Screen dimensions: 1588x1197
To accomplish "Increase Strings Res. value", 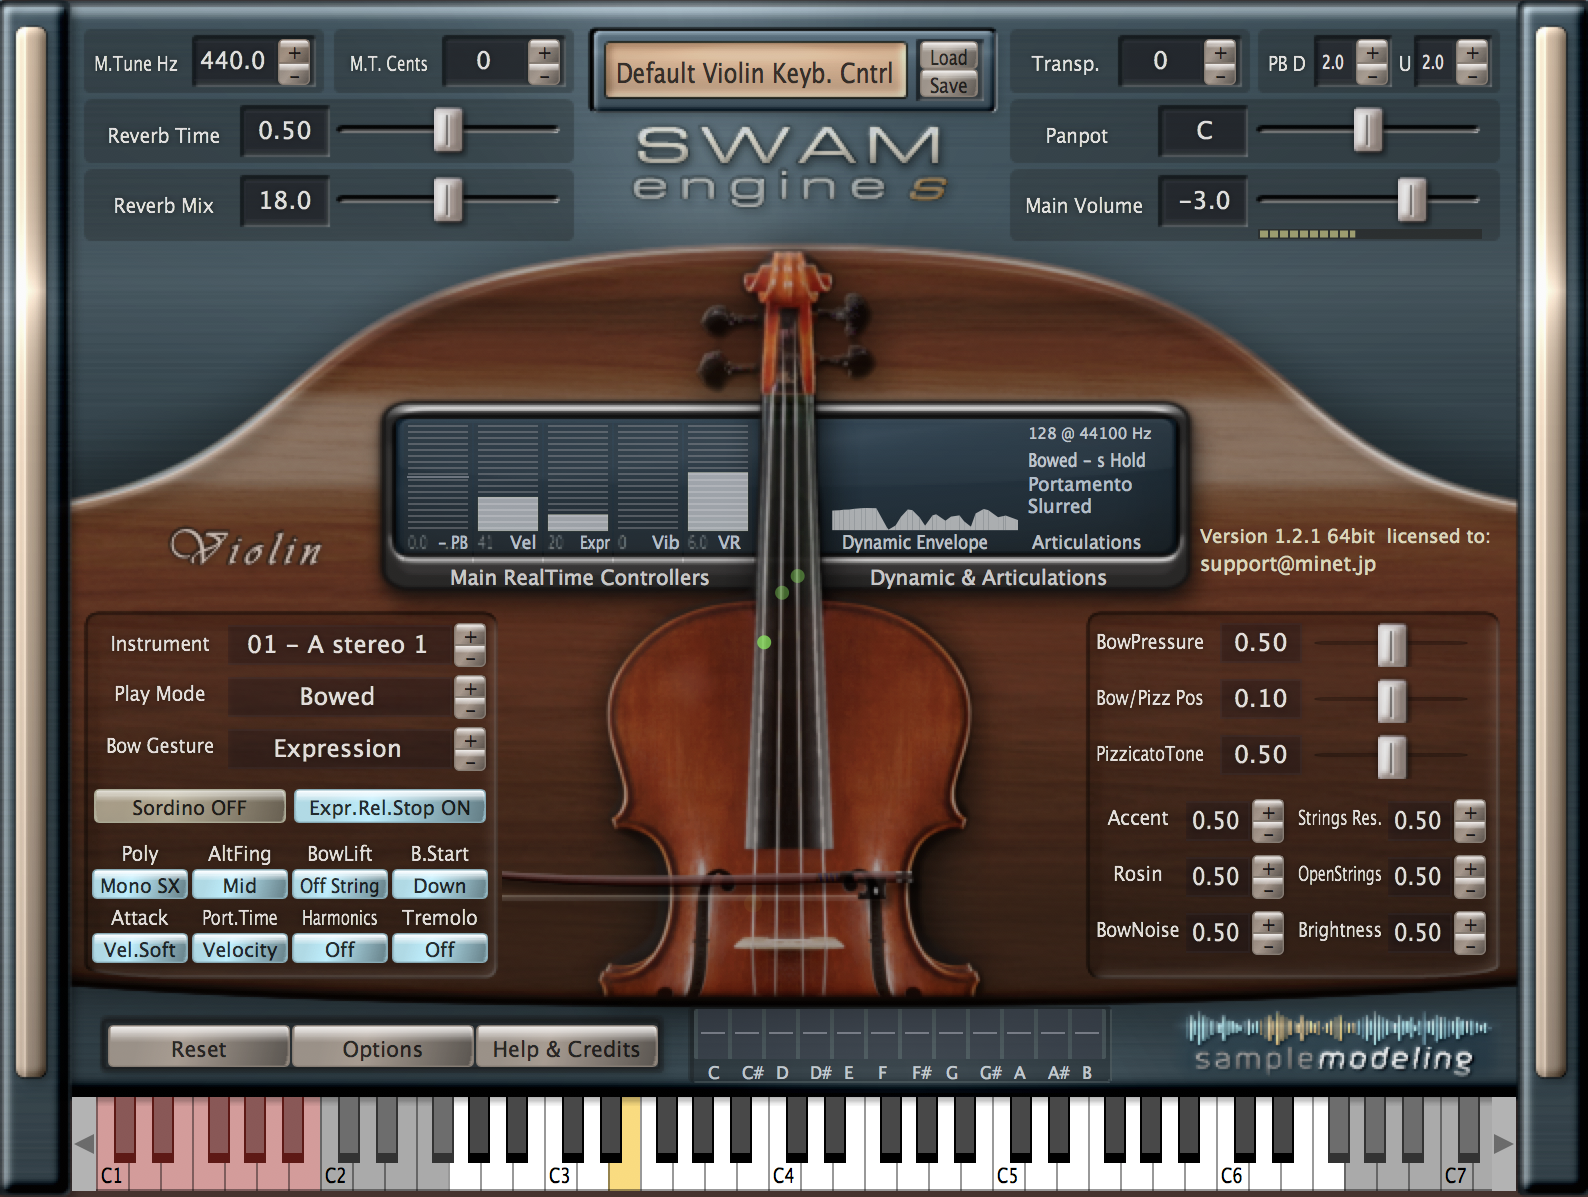I will click(x=1470, y=812).
